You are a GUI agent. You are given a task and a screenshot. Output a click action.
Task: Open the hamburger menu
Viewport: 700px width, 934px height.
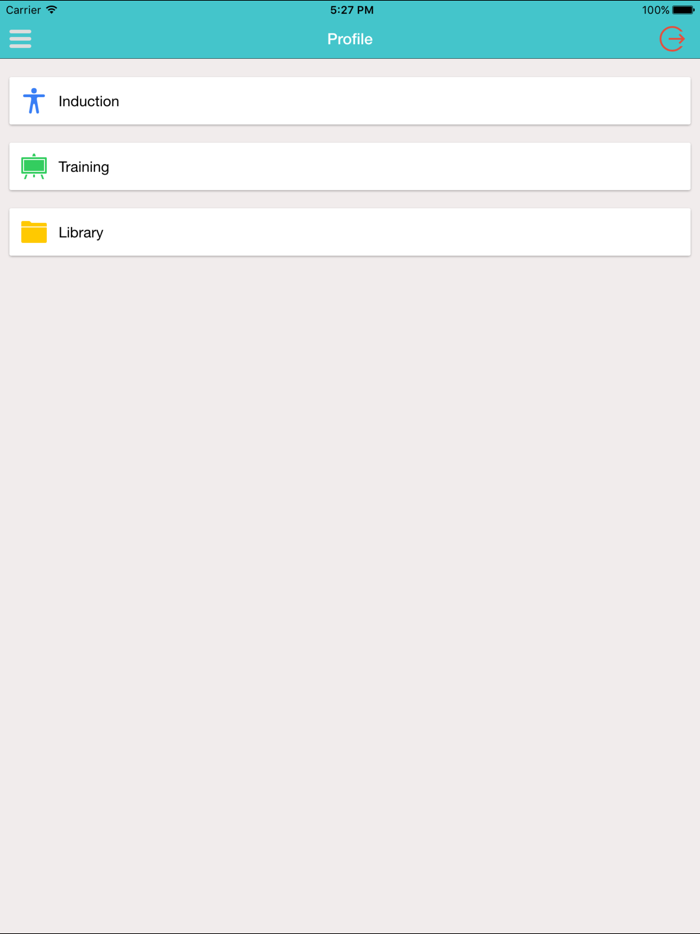point(20,39)
